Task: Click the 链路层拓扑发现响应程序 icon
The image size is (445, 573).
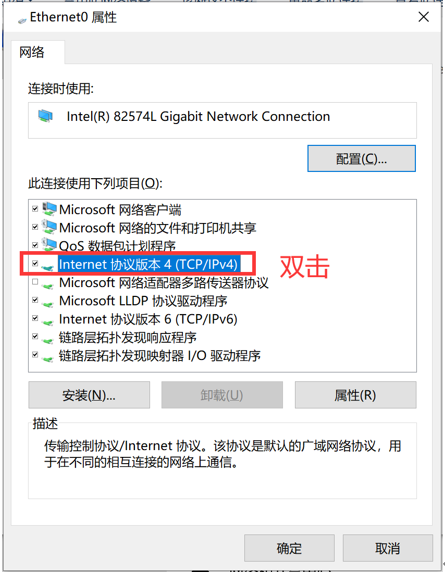Action: click(47, 338)
